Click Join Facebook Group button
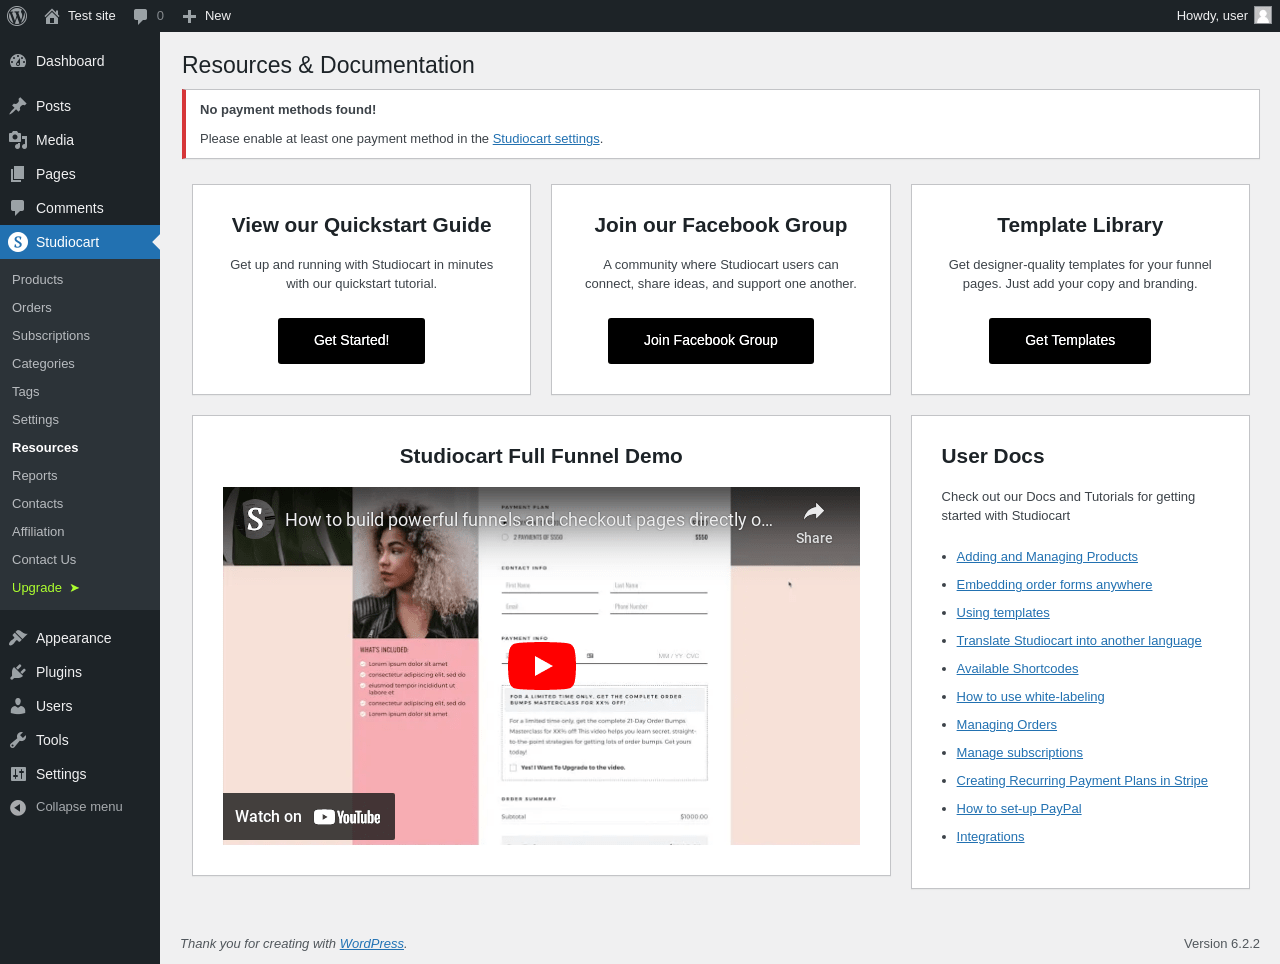The height and width of the screenshot is (964, 1280). [711, 341]
